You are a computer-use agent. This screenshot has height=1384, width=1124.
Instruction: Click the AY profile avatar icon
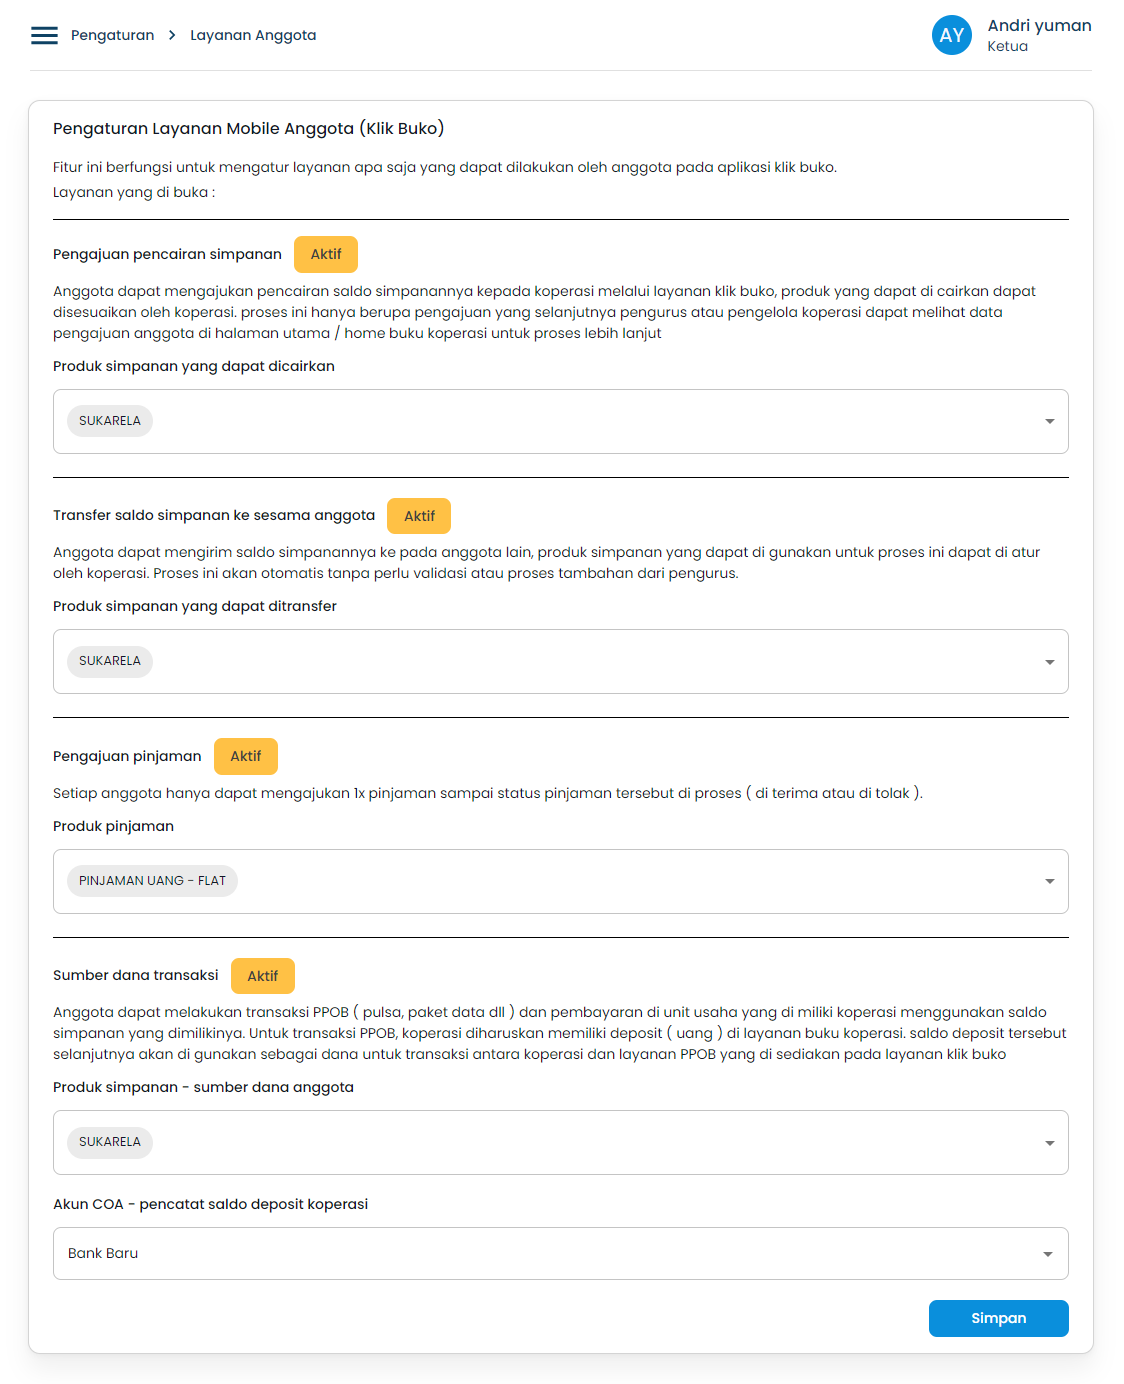pos(951,35)
